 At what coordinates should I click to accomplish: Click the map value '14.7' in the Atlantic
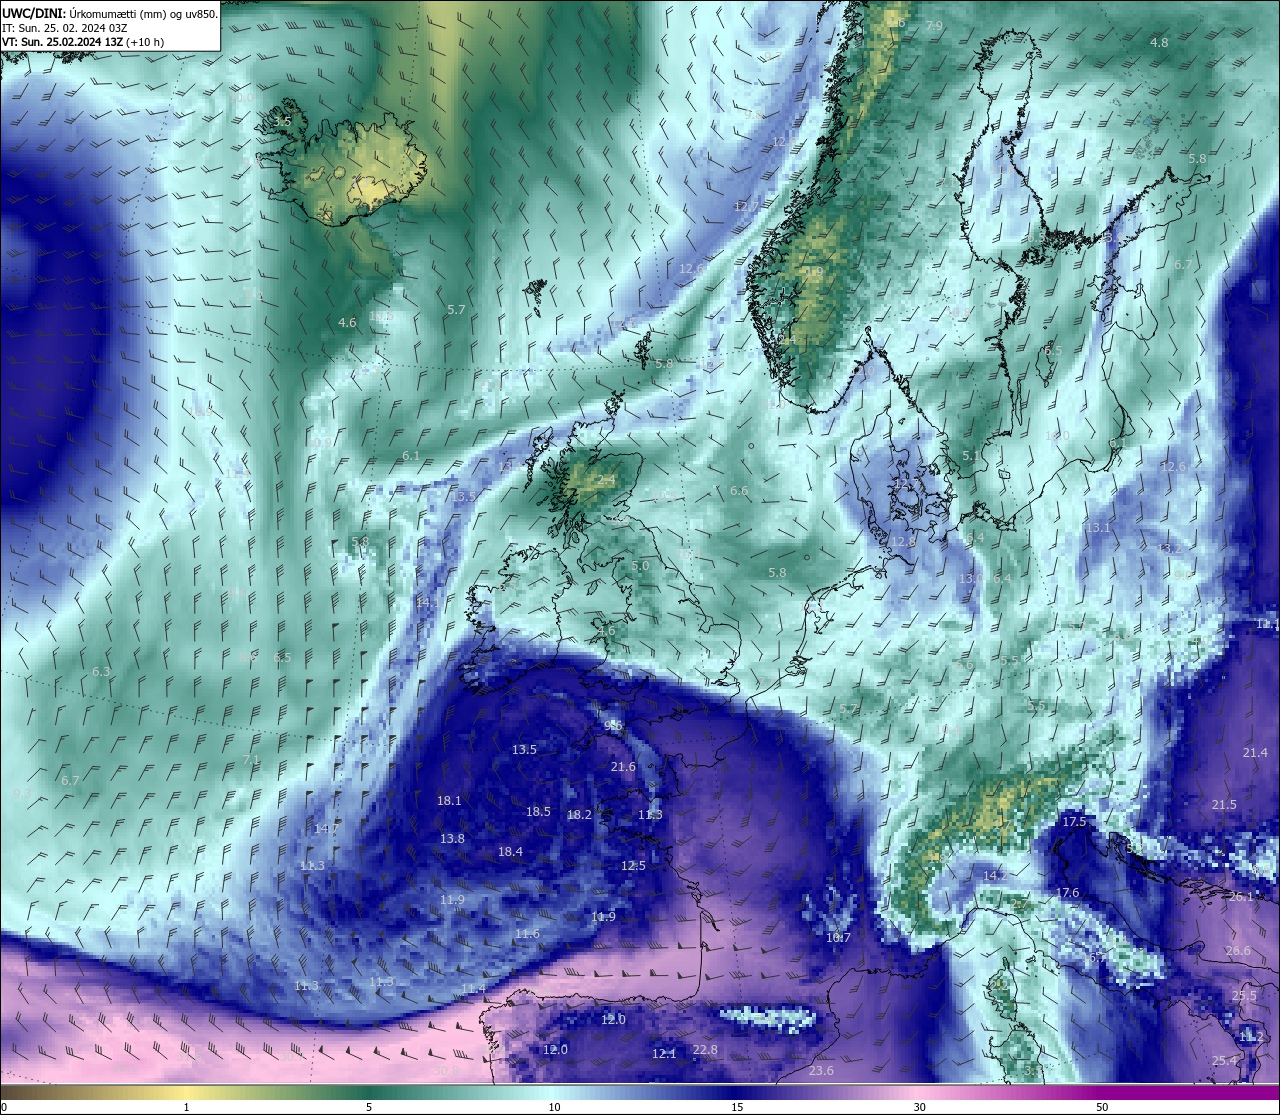(x=326, y=829)
